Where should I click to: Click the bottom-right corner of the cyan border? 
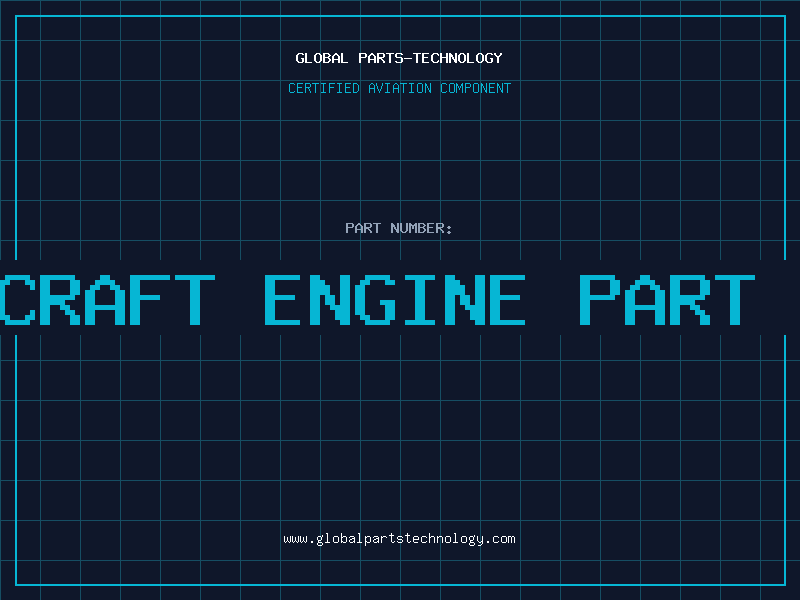[x=784, y=584]
